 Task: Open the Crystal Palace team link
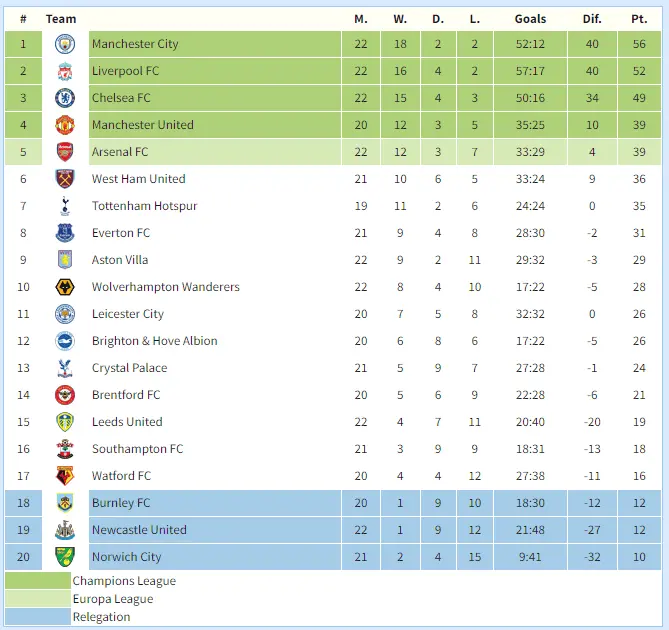click(x=129, y=368)
